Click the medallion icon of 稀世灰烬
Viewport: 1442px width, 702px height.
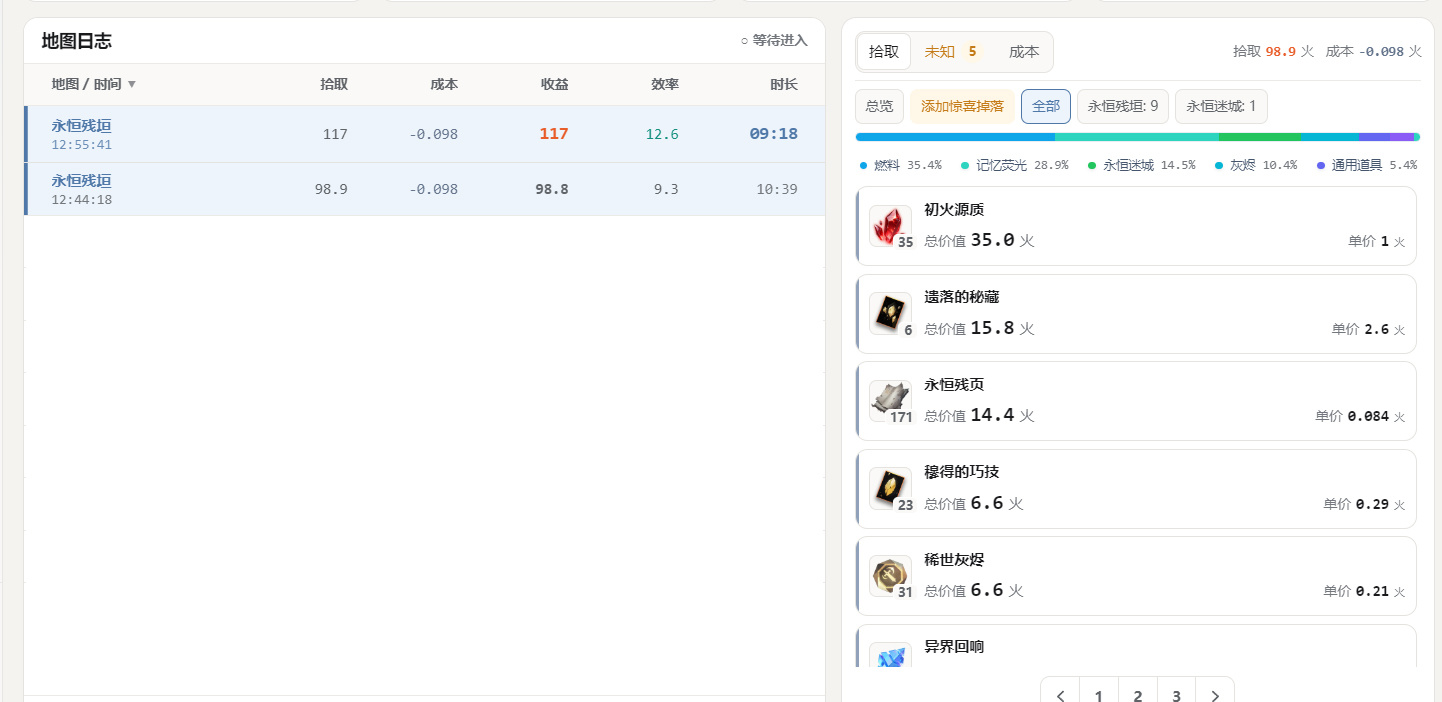point(890,576)
